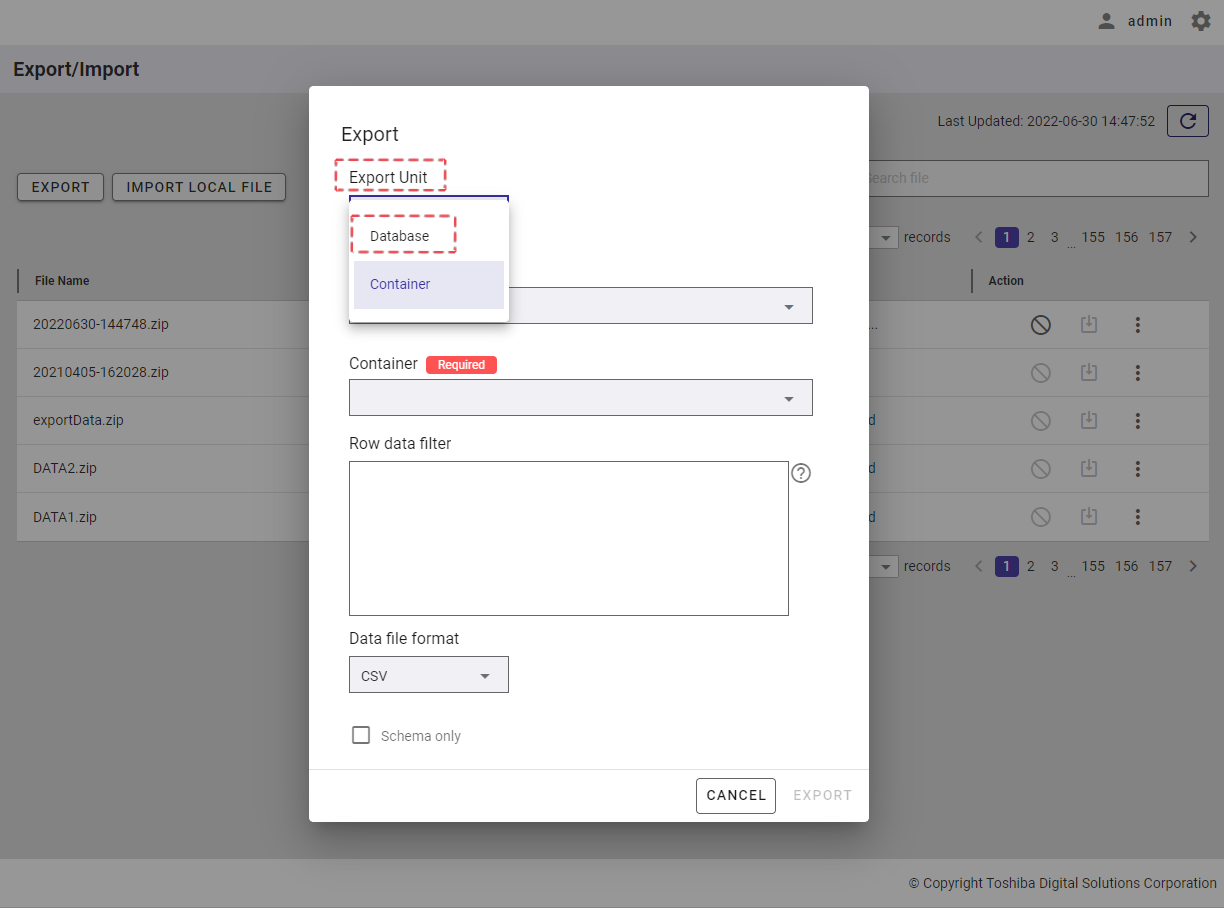Go to page 2 in top pagination
This screenshot has height=908, width=1224.
point(1030,237)
